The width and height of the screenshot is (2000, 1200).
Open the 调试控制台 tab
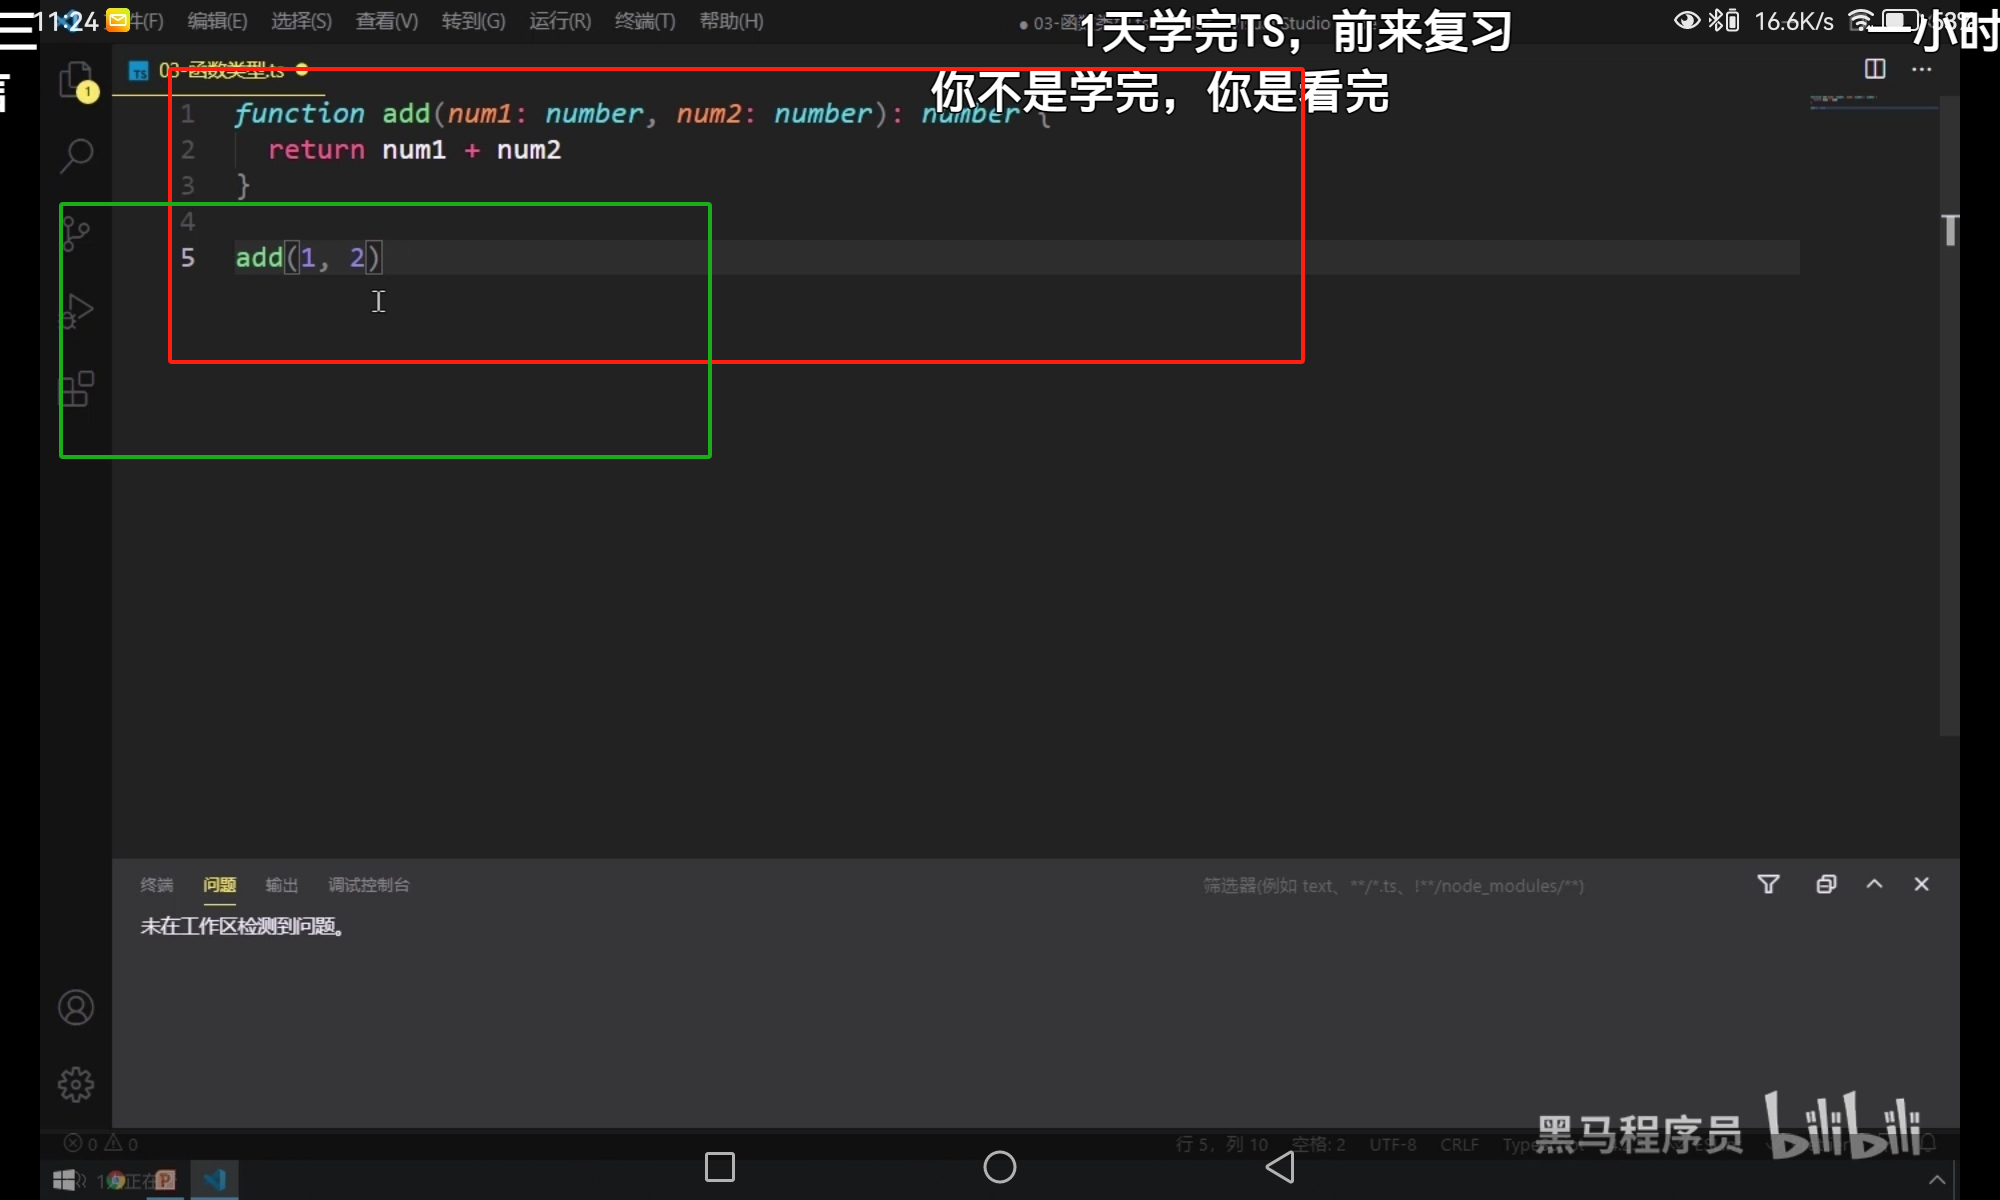(369, 885)
